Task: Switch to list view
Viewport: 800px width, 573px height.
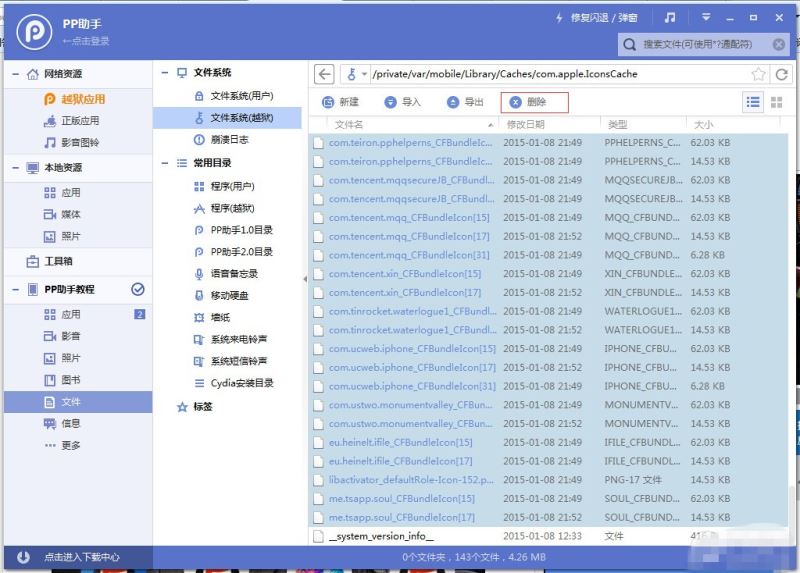Action: (x=753, y=103)
